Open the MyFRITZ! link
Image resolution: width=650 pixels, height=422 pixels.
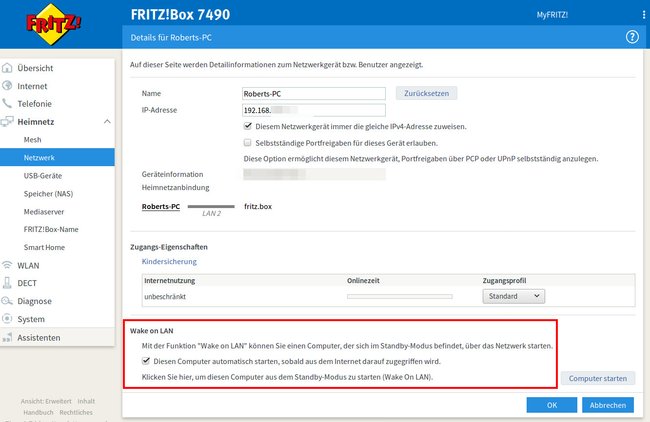(552, 15)
